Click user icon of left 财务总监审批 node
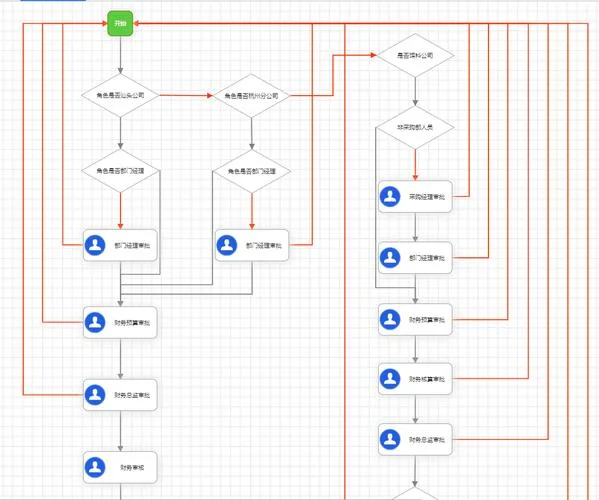Image resolution: width=599 pixels, height=500 pixels. point(95,395)
